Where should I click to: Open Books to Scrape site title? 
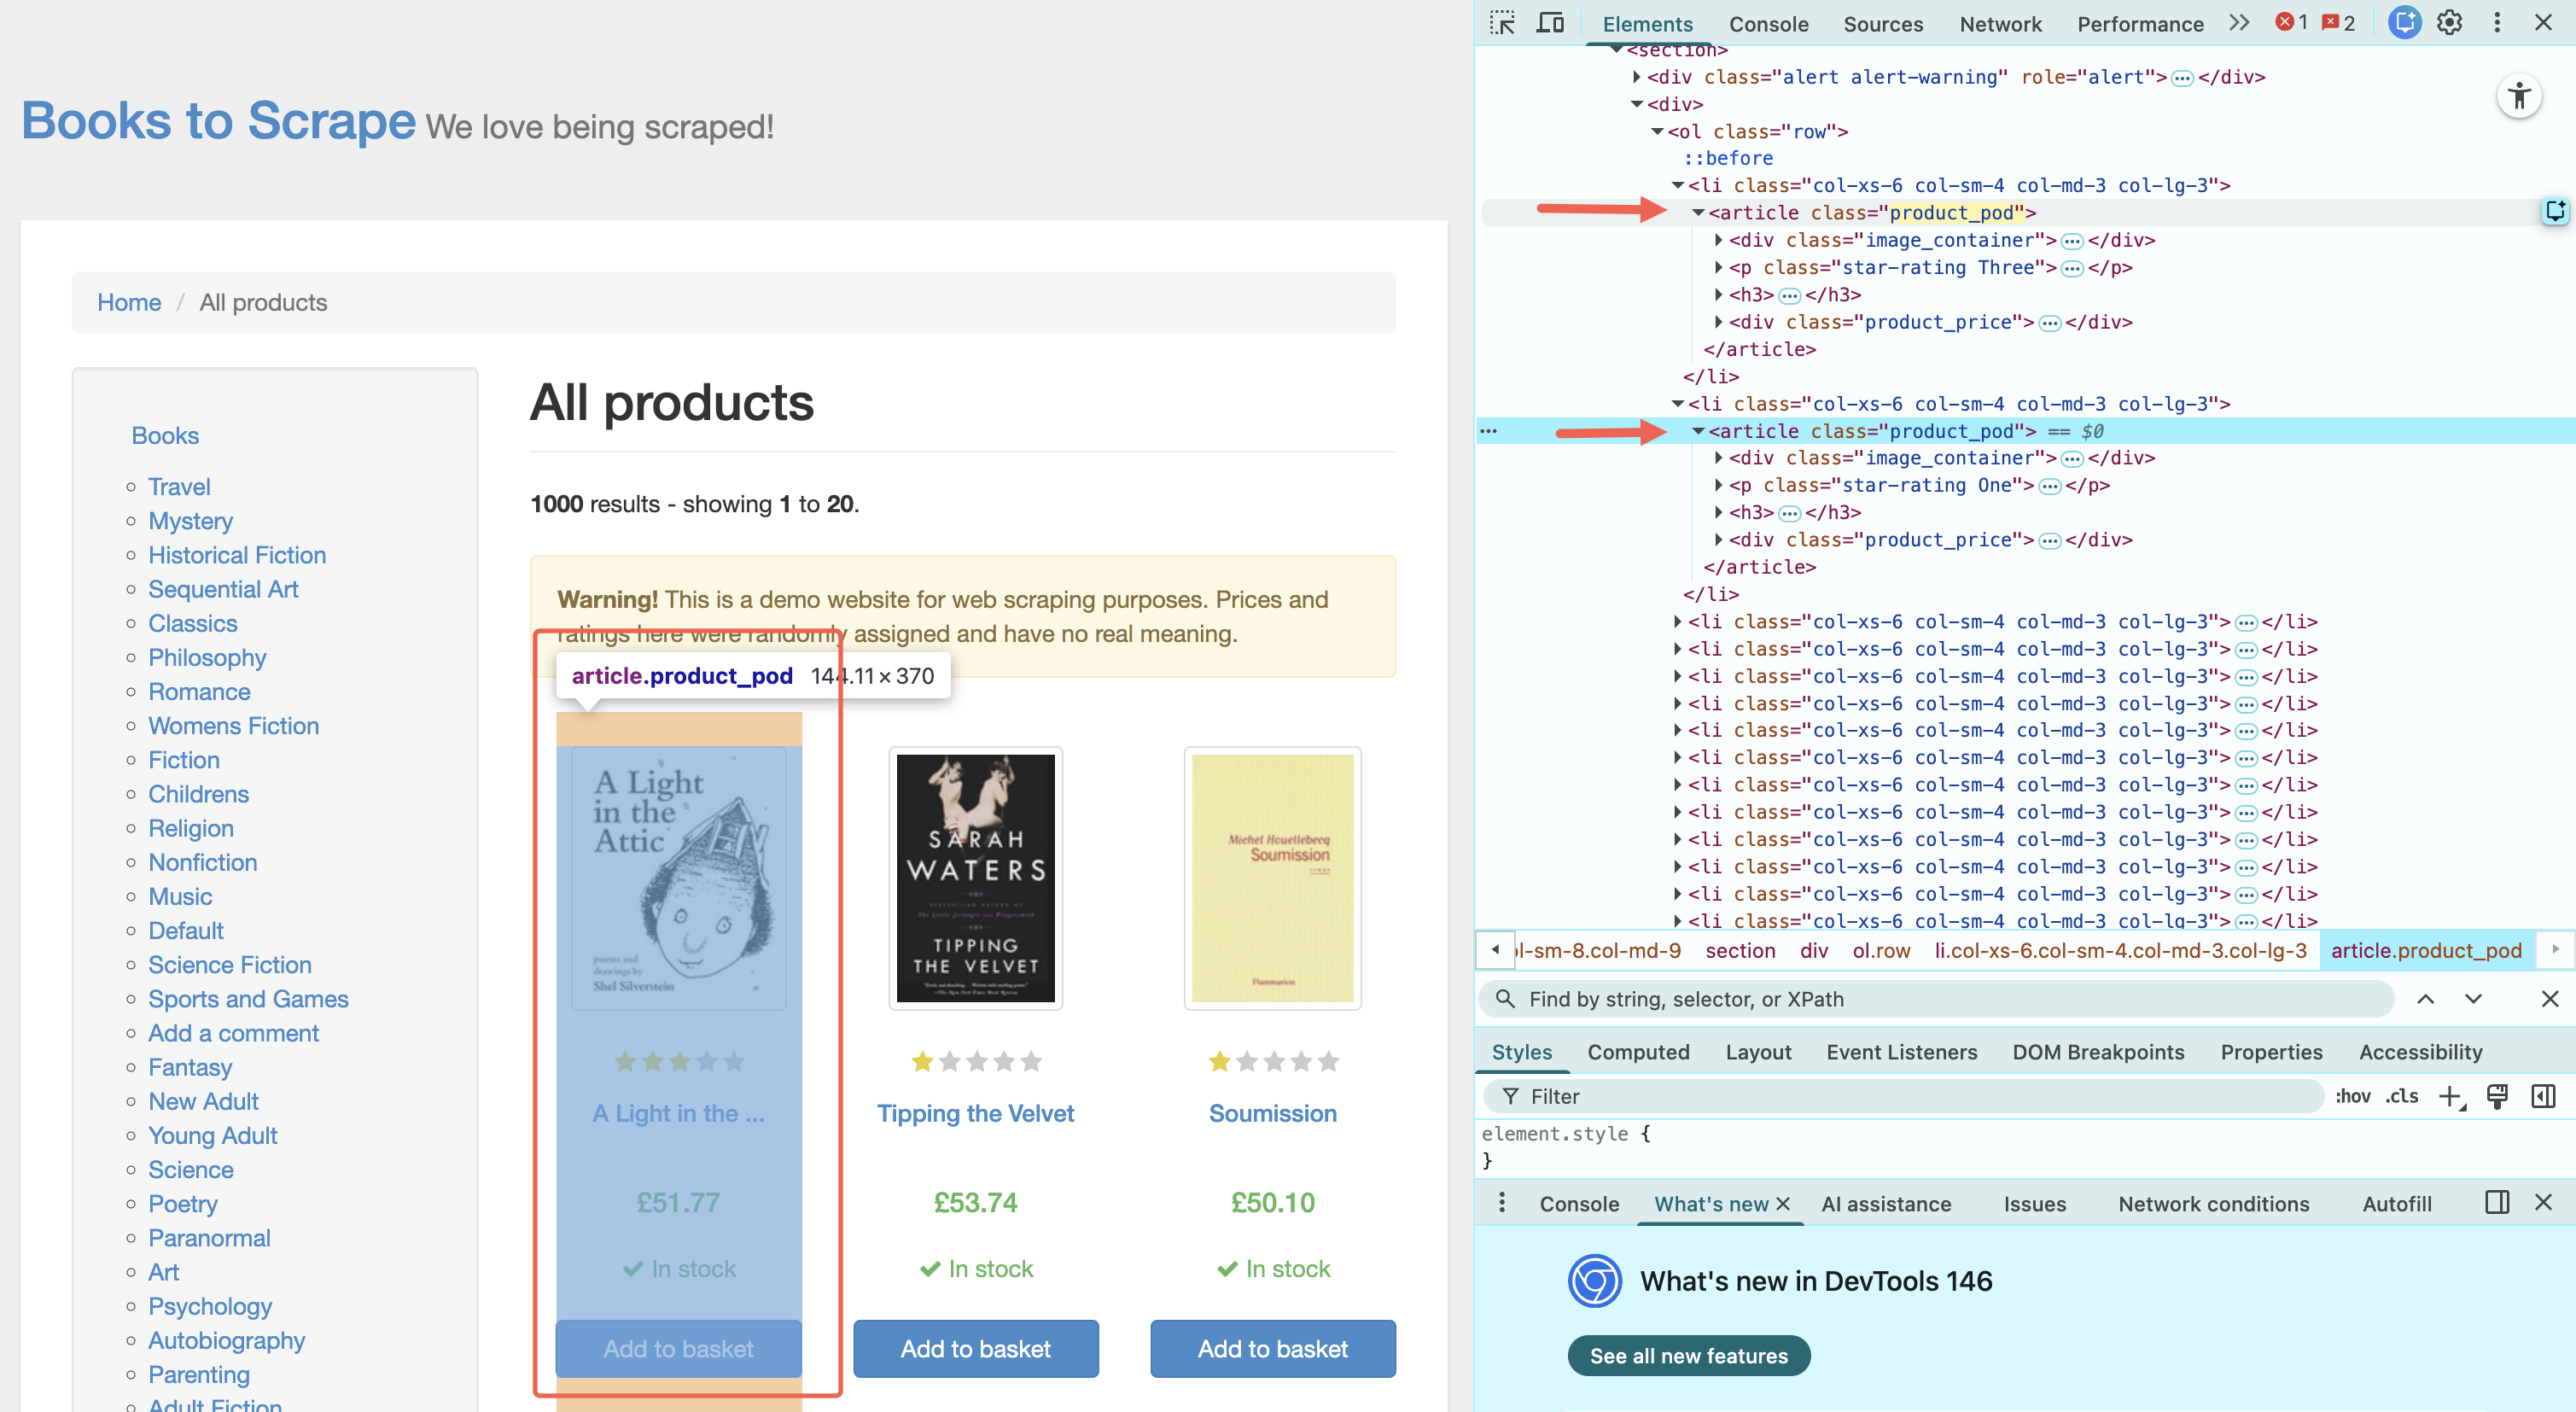coord(218,121)
